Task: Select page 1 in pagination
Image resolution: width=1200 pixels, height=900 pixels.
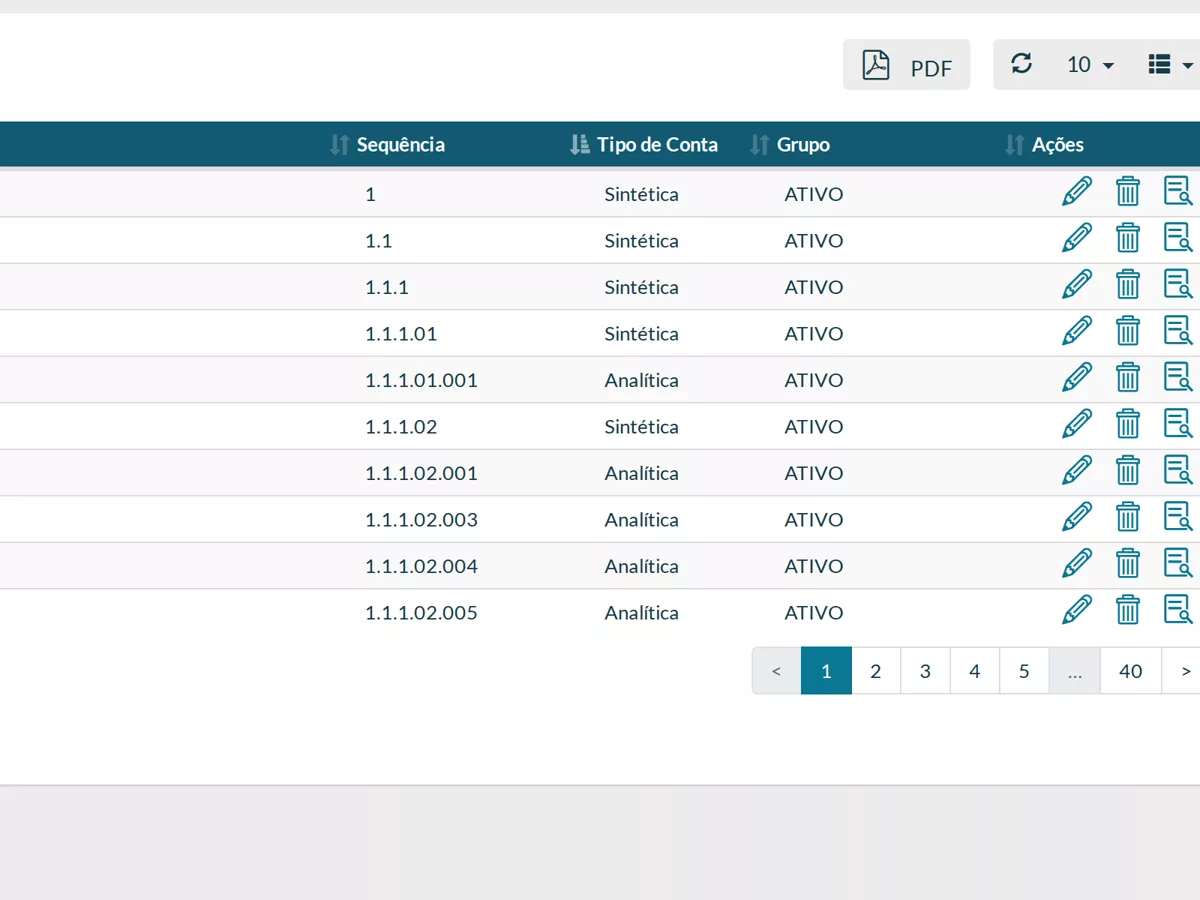Action: [826, 671]
